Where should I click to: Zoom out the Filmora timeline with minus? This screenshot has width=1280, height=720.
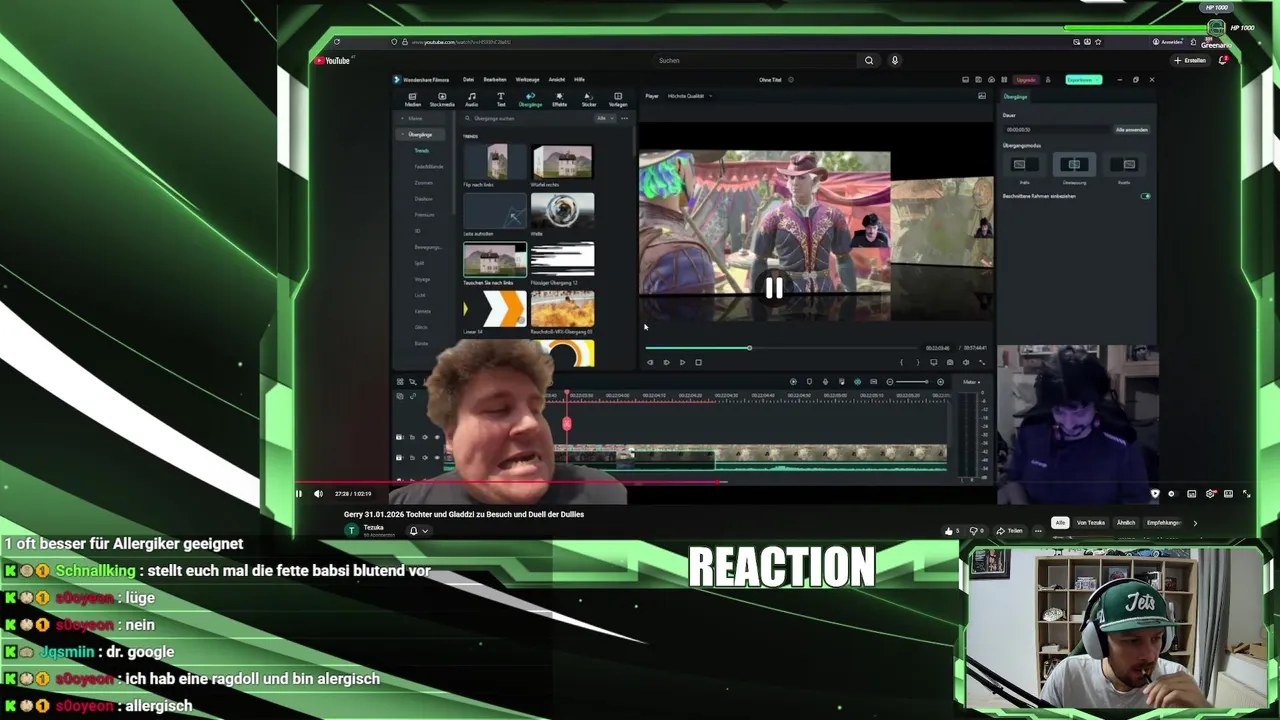tap(890, 381)
